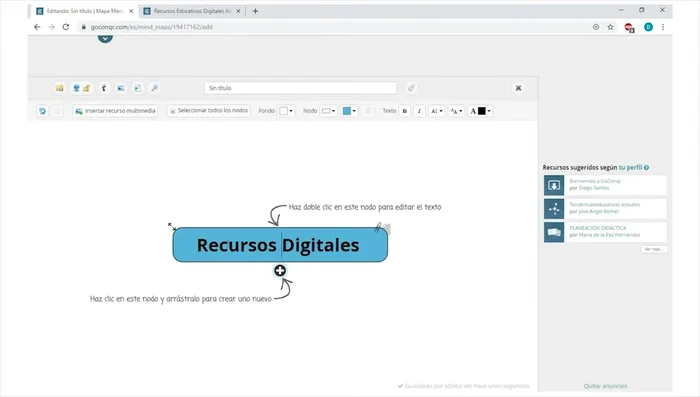Close the Editando: Sin título tab
Viewport: 700px width, 397px height.
[x=131, y=11]
